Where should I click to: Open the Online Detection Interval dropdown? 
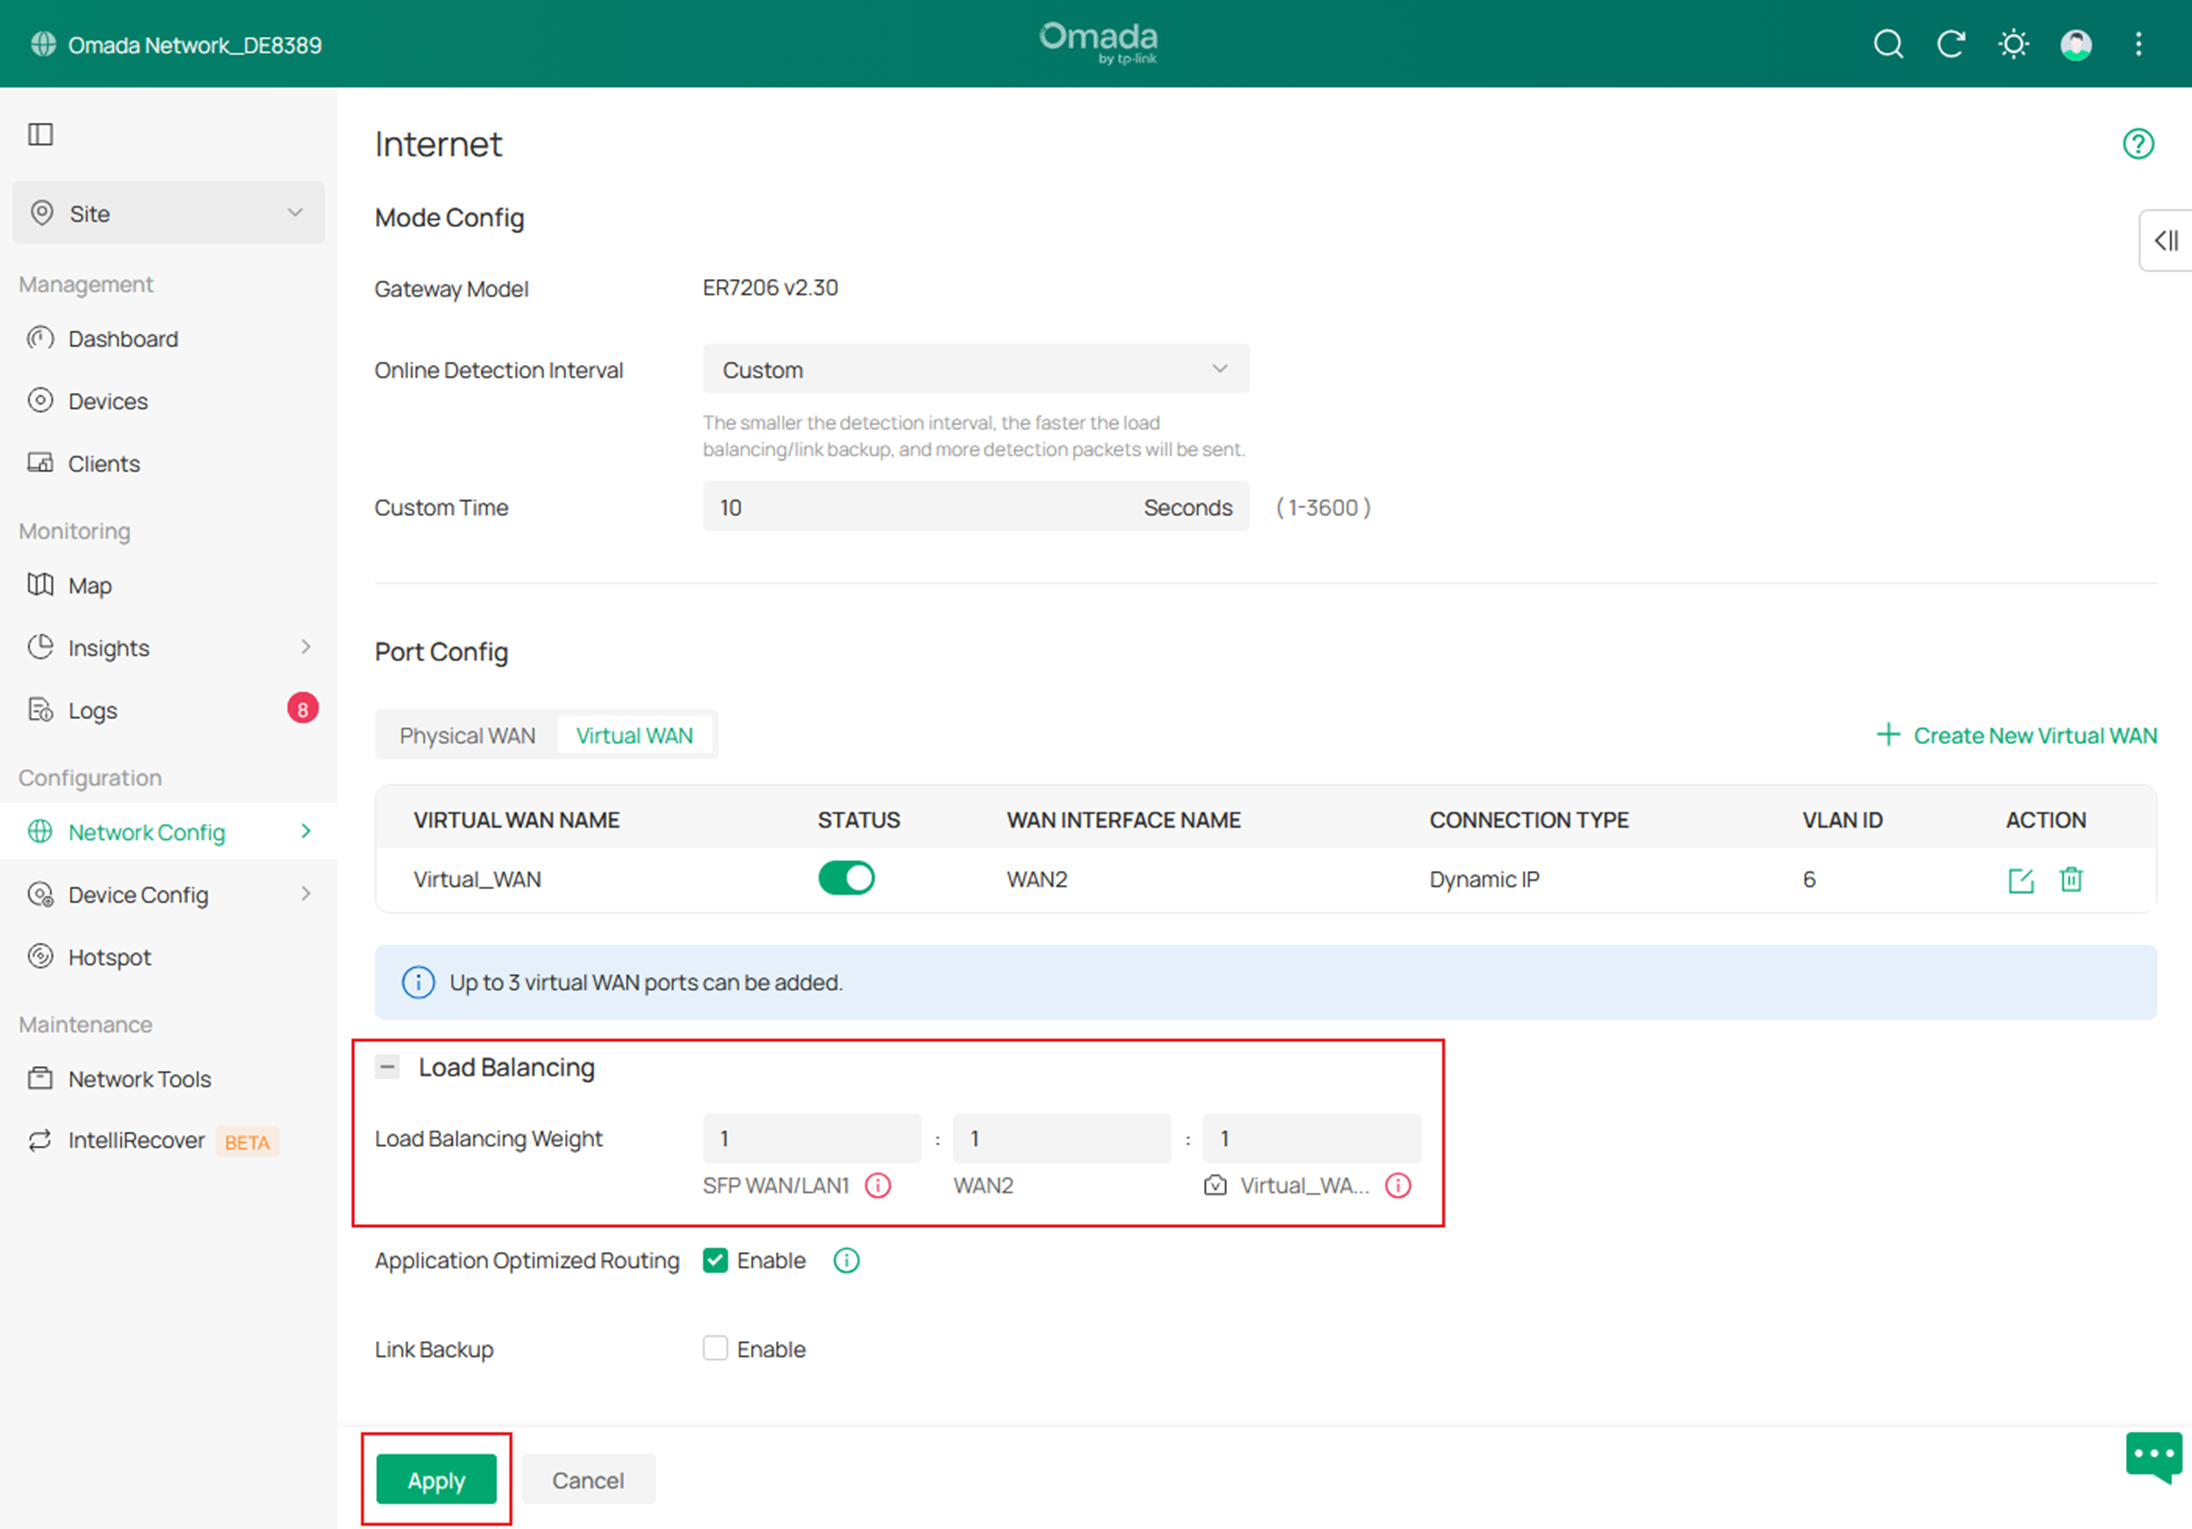click(x=975, y=369)
